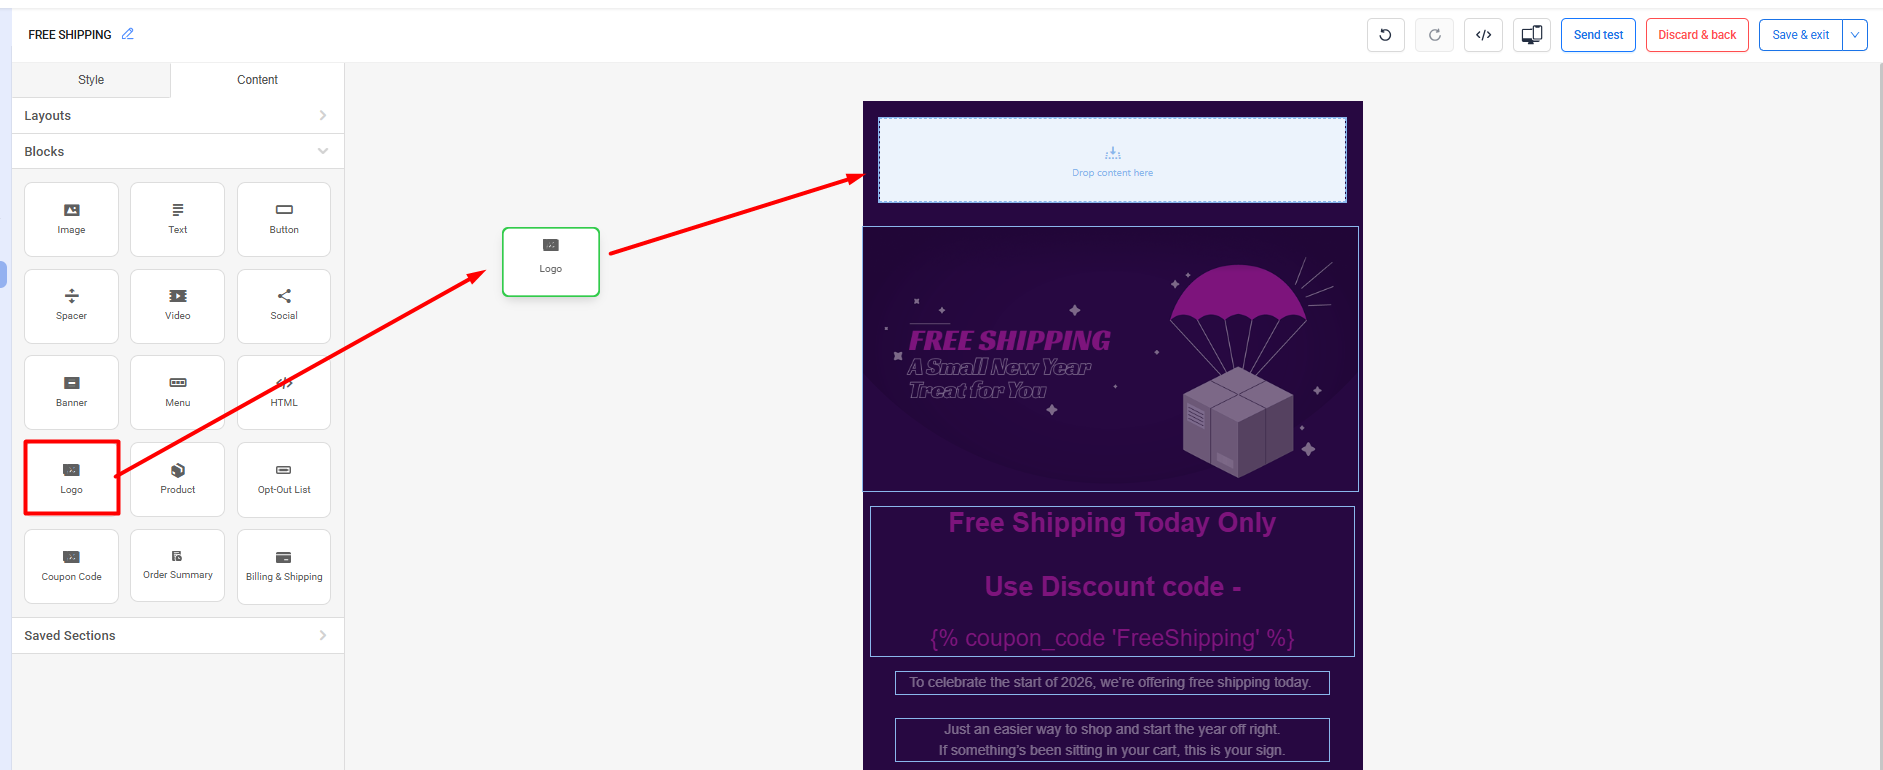1883x770 pixels.
Task: Expand the Saved Sections panel
Action: point(178,635)
